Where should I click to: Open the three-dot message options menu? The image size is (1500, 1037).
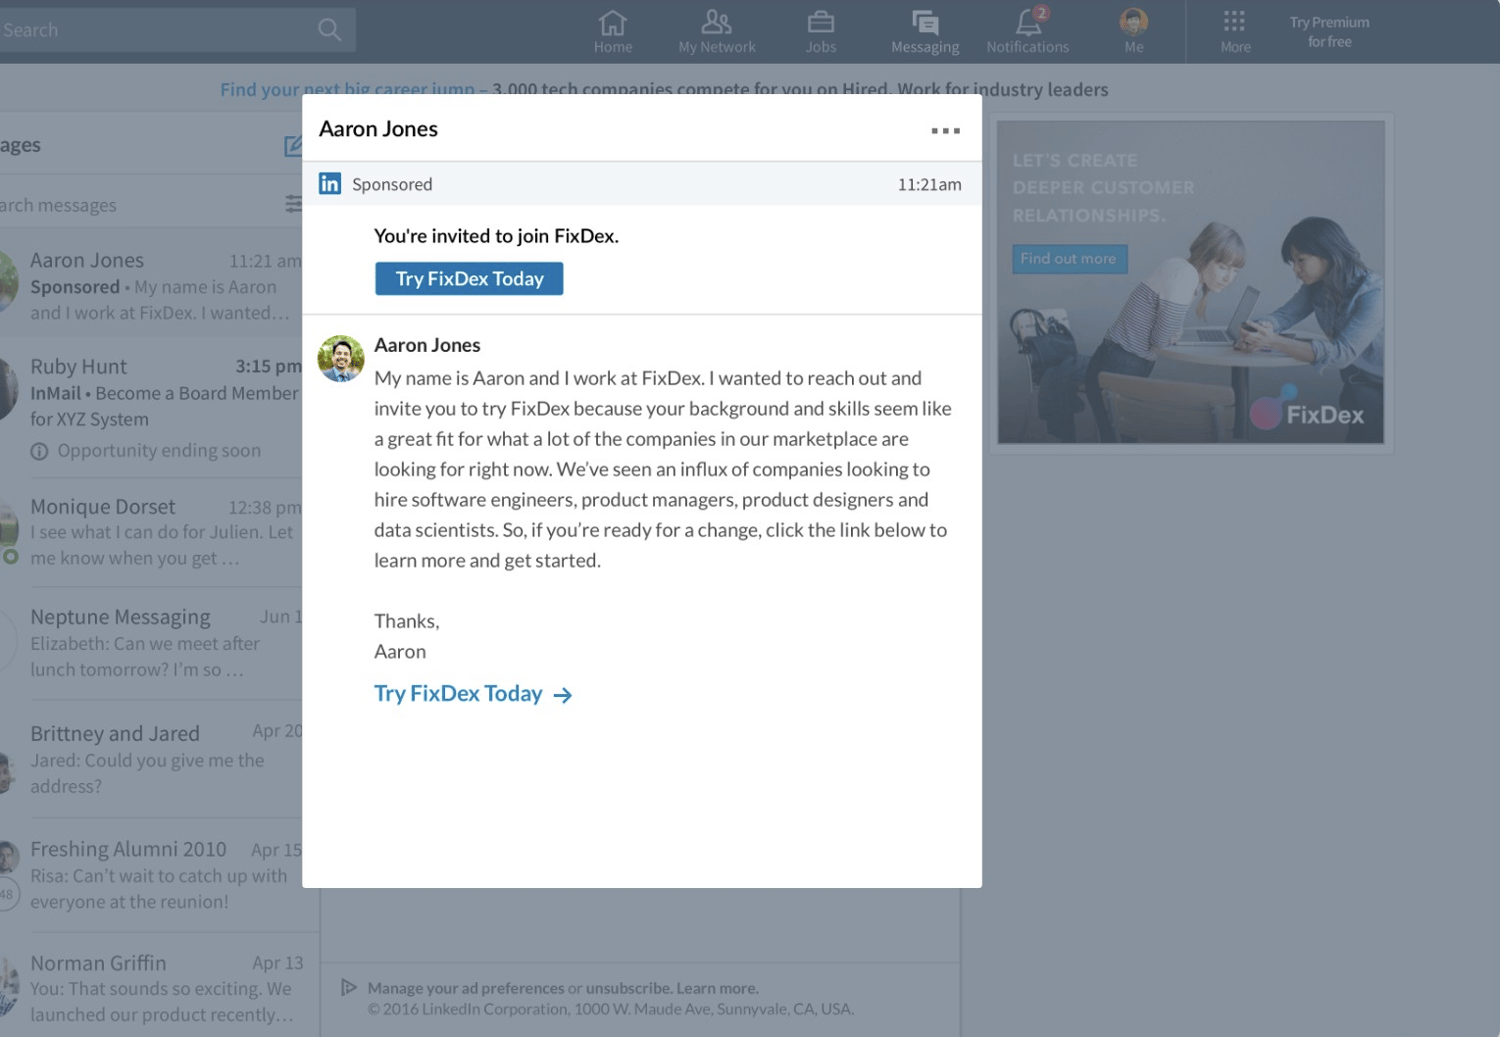pyautogui.click(x=945, y=131)
